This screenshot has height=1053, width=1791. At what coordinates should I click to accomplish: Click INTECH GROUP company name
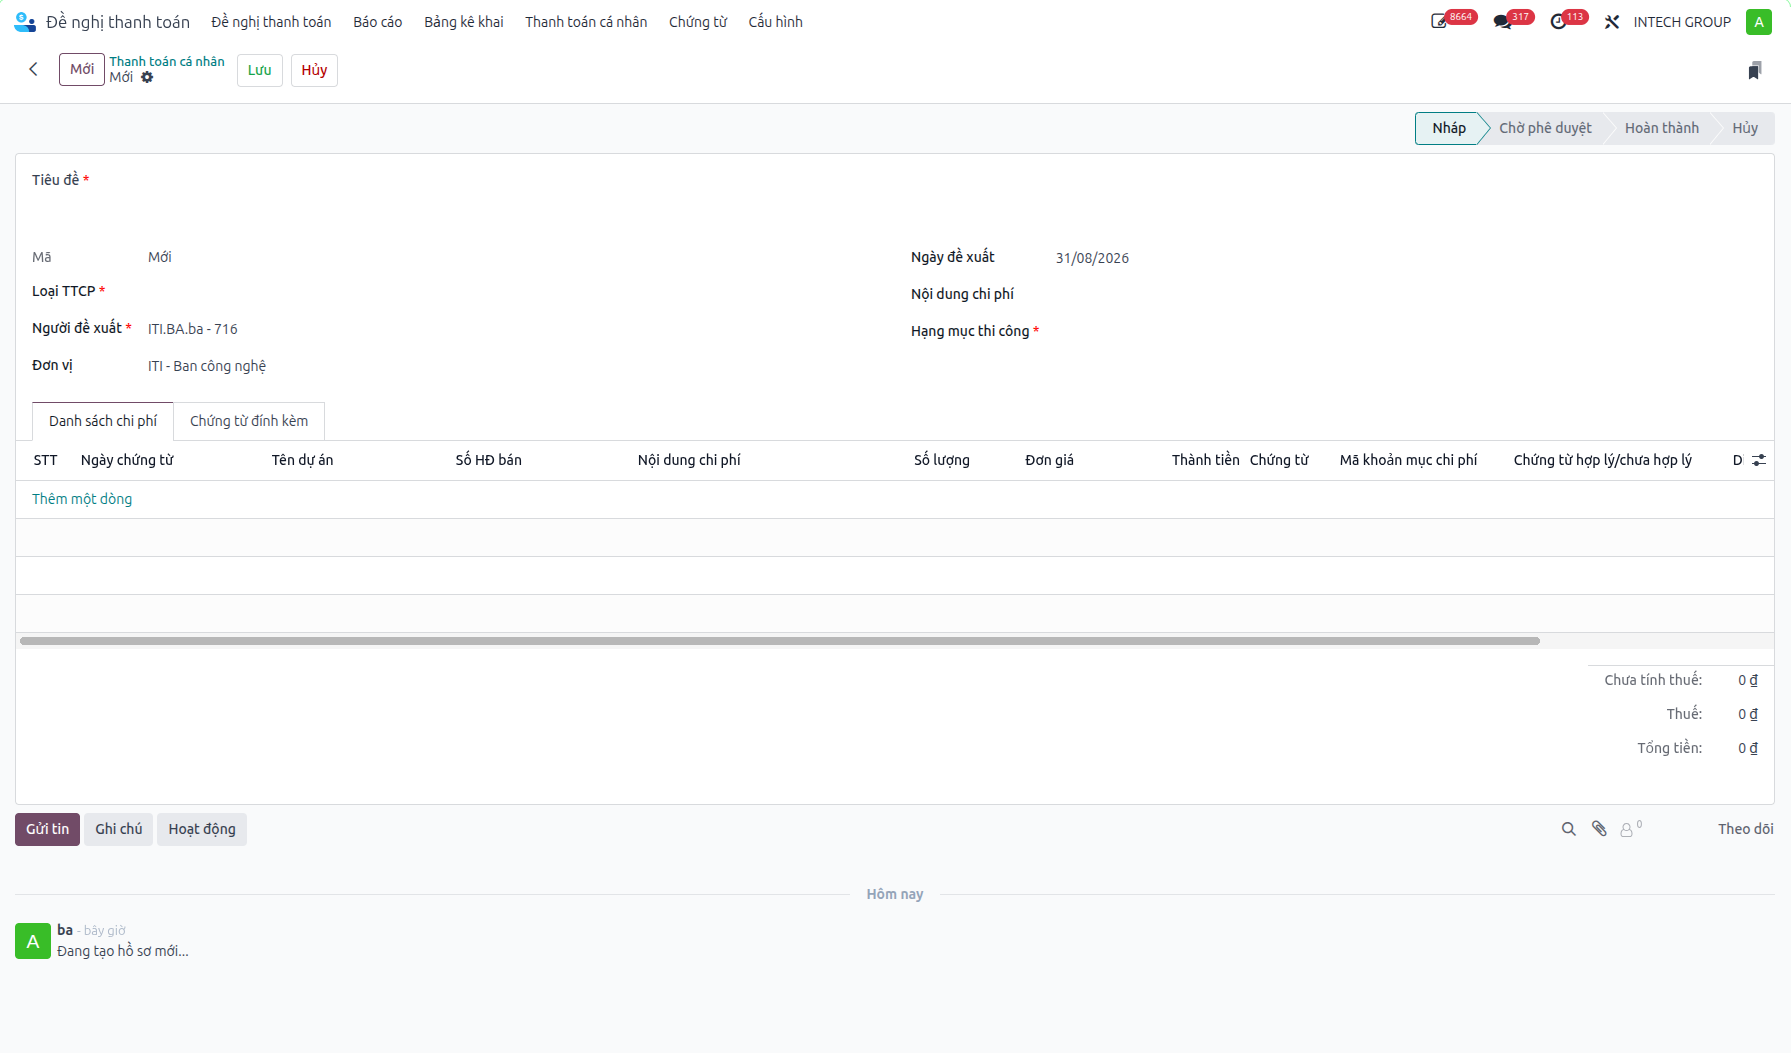click(1682, 22)
